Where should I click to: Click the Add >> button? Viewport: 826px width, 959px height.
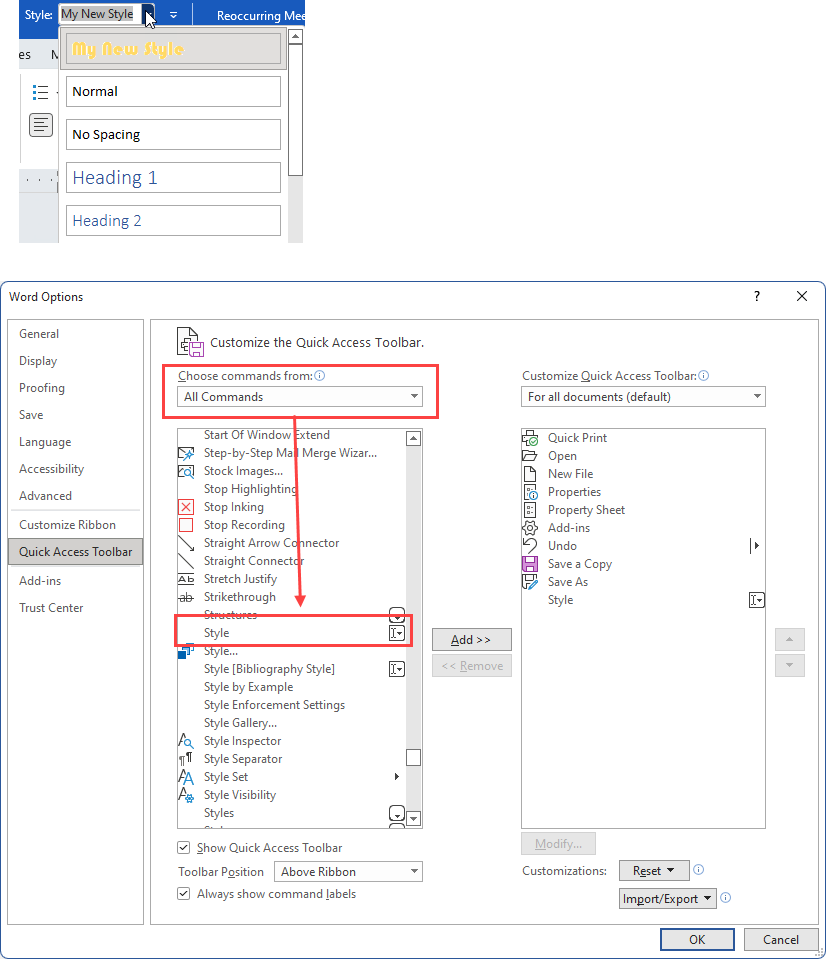471,640
